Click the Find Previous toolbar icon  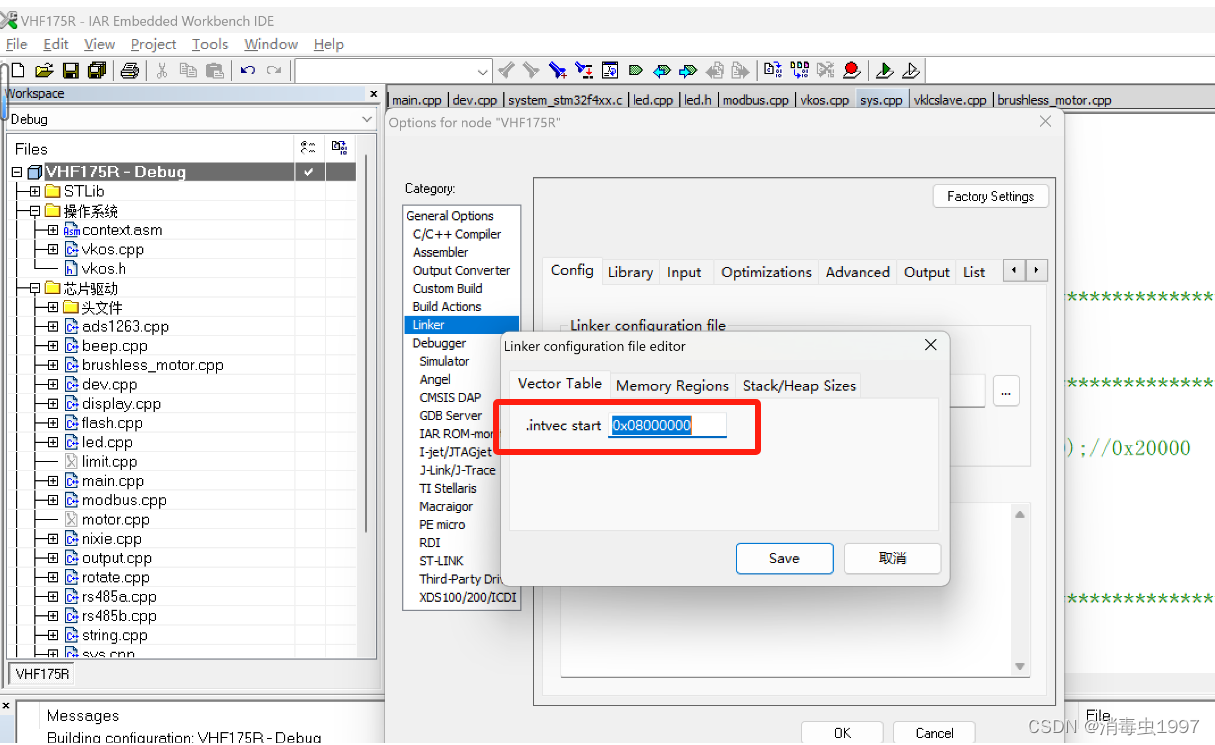pos(507,70)
